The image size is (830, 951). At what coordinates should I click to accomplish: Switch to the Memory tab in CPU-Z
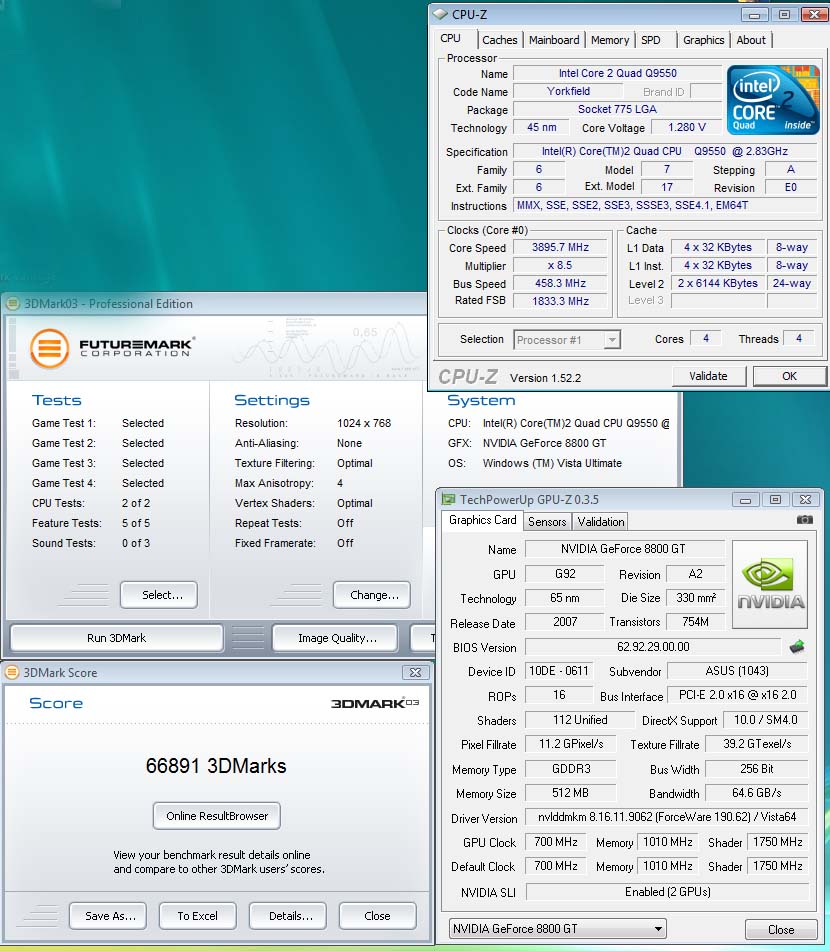click(610, 40)
